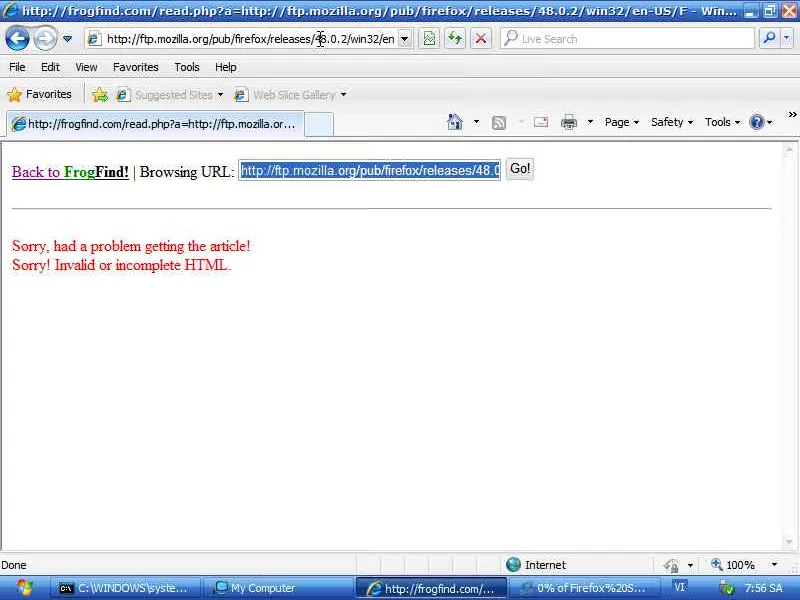
Task: Click the Print icon
Action: click(568, 122)
